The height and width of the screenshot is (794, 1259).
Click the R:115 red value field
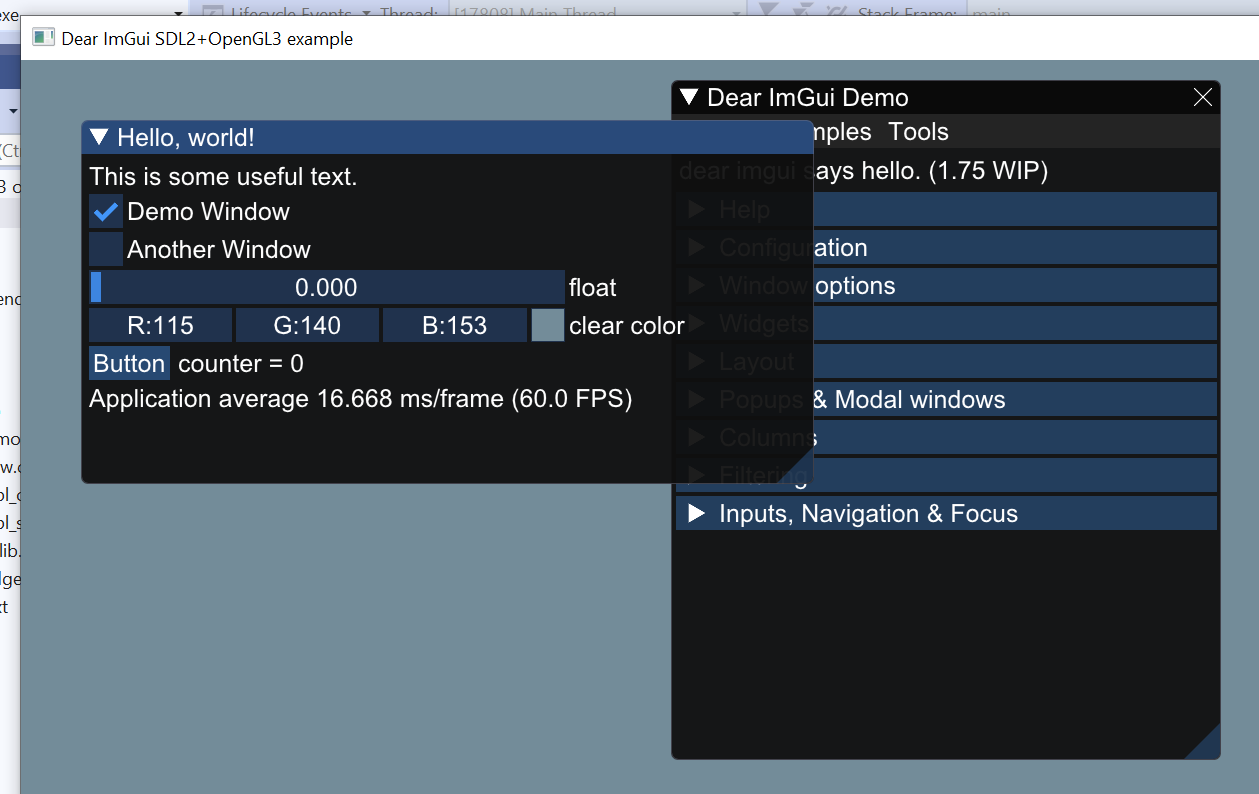pos(161,326)
